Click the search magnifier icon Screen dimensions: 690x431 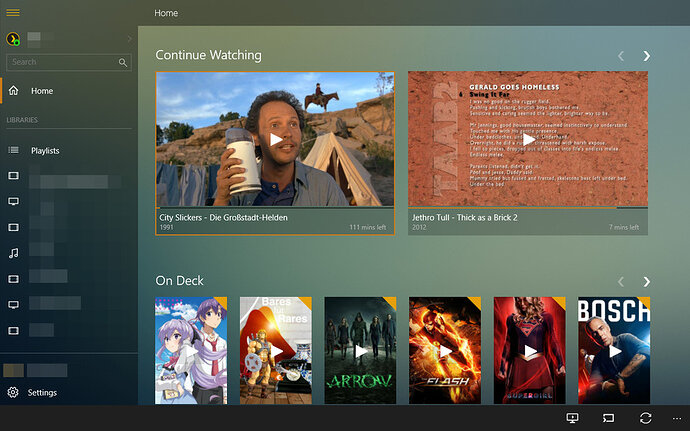pyautogui.click(x=123, y=63)
